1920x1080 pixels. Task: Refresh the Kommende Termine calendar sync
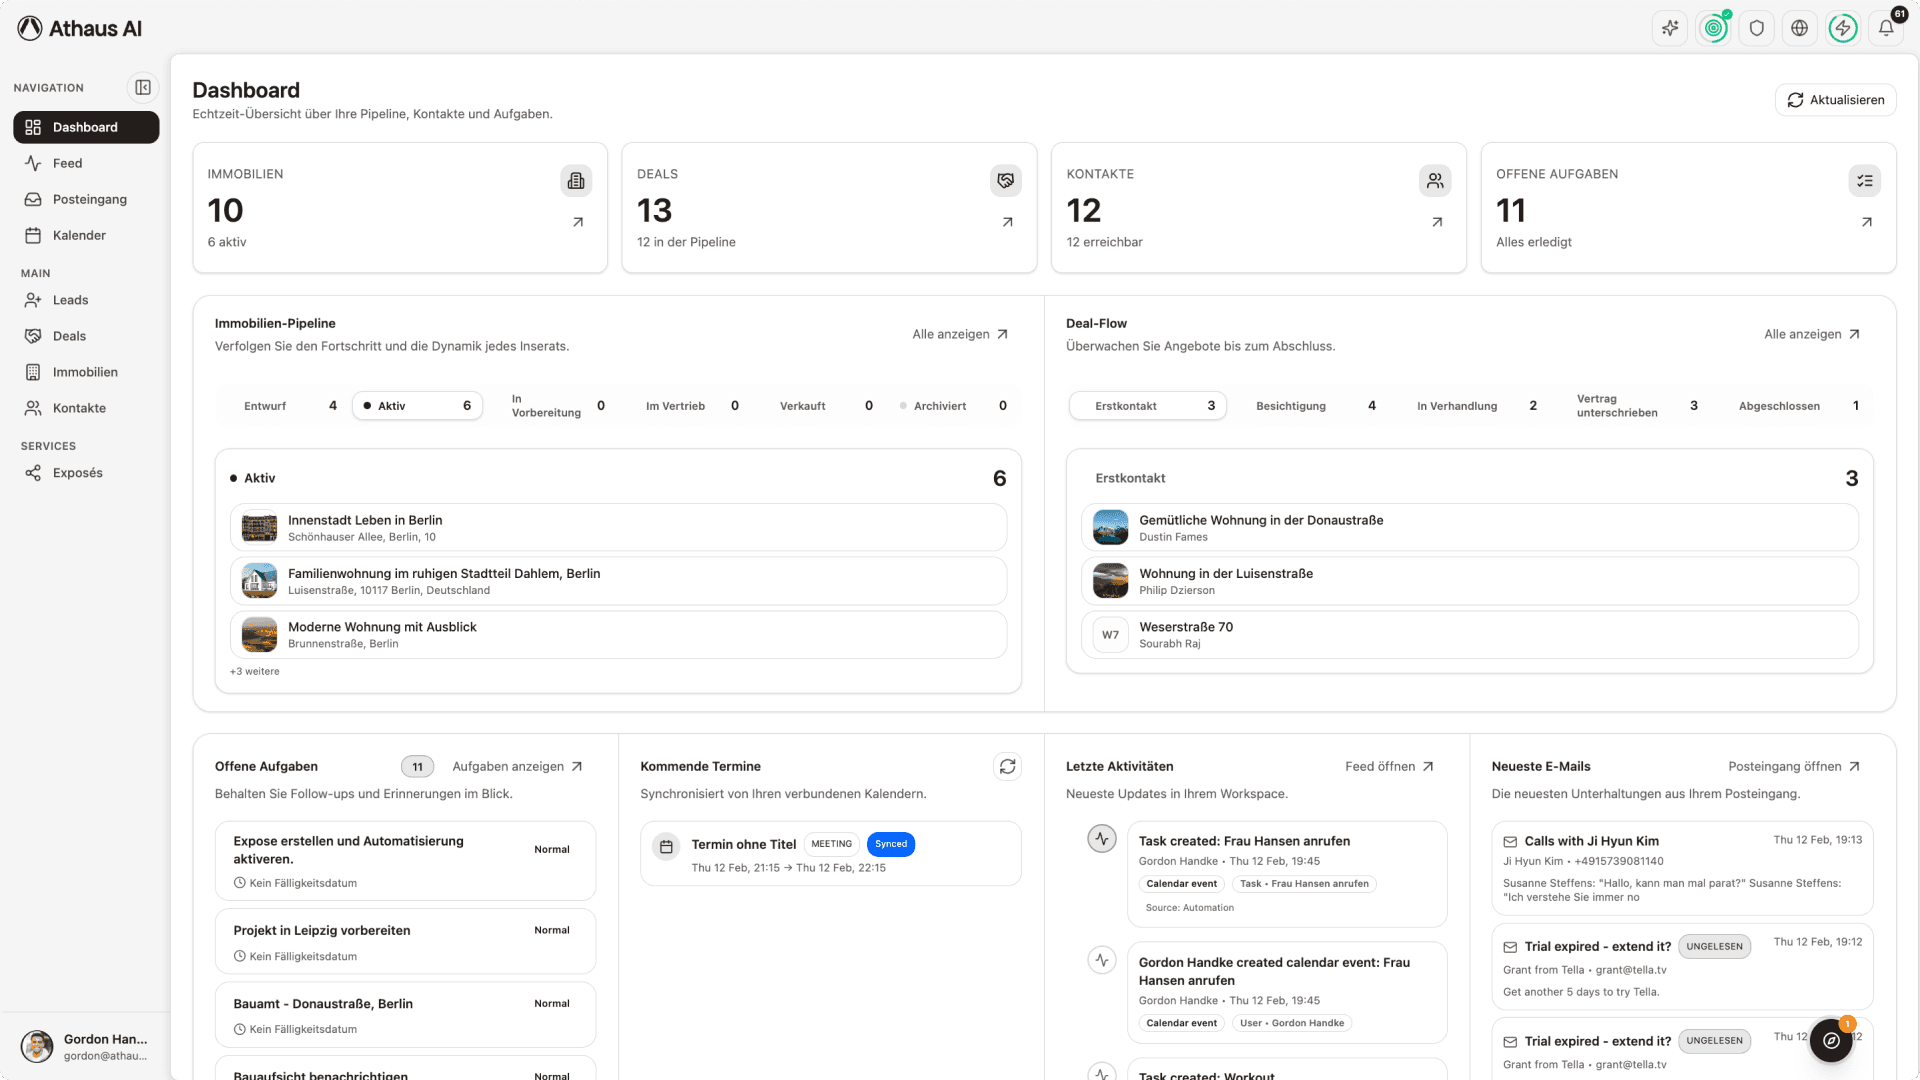(x=1007, y=766)
